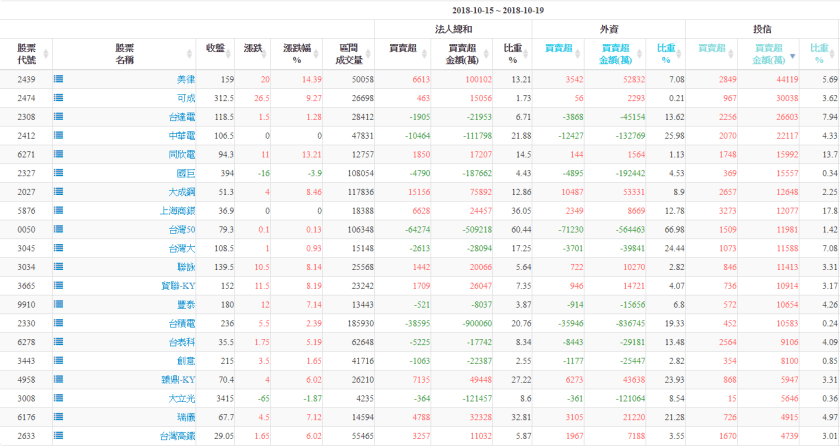
Task: Open the list icon for 台灣高鐵
Action: pos(59,436)
